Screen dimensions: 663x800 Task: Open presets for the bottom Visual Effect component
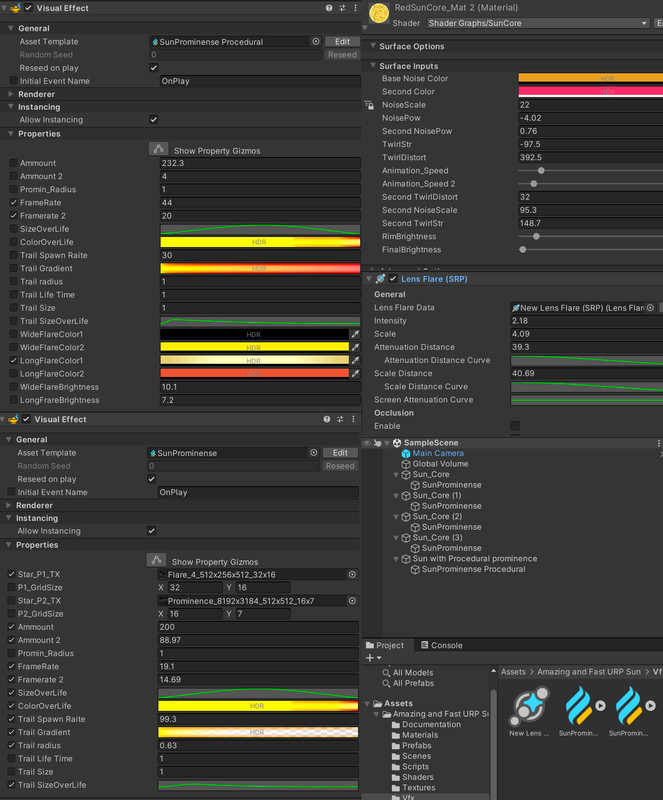pos(340,419)
